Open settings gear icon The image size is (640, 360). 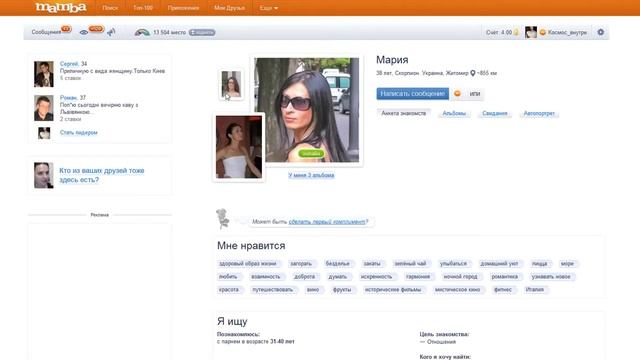pyautogui.click(x=600, y=32)
